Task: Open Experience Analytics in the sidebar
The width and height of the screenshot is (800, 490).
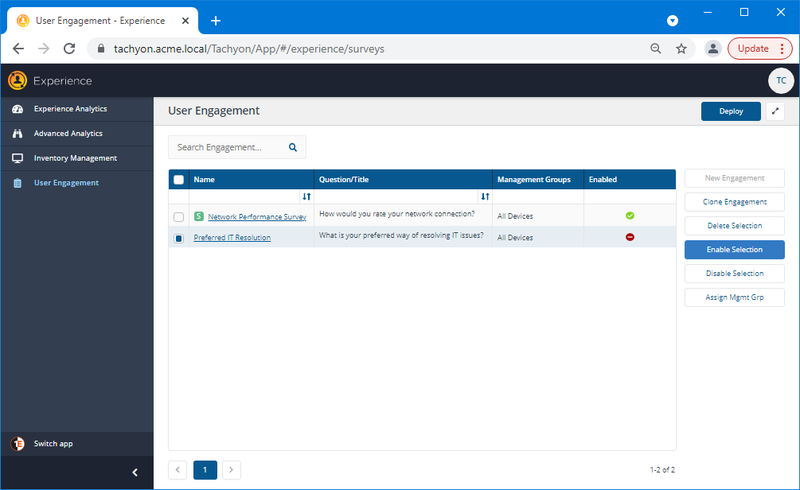Action: [x=70, y=109]
